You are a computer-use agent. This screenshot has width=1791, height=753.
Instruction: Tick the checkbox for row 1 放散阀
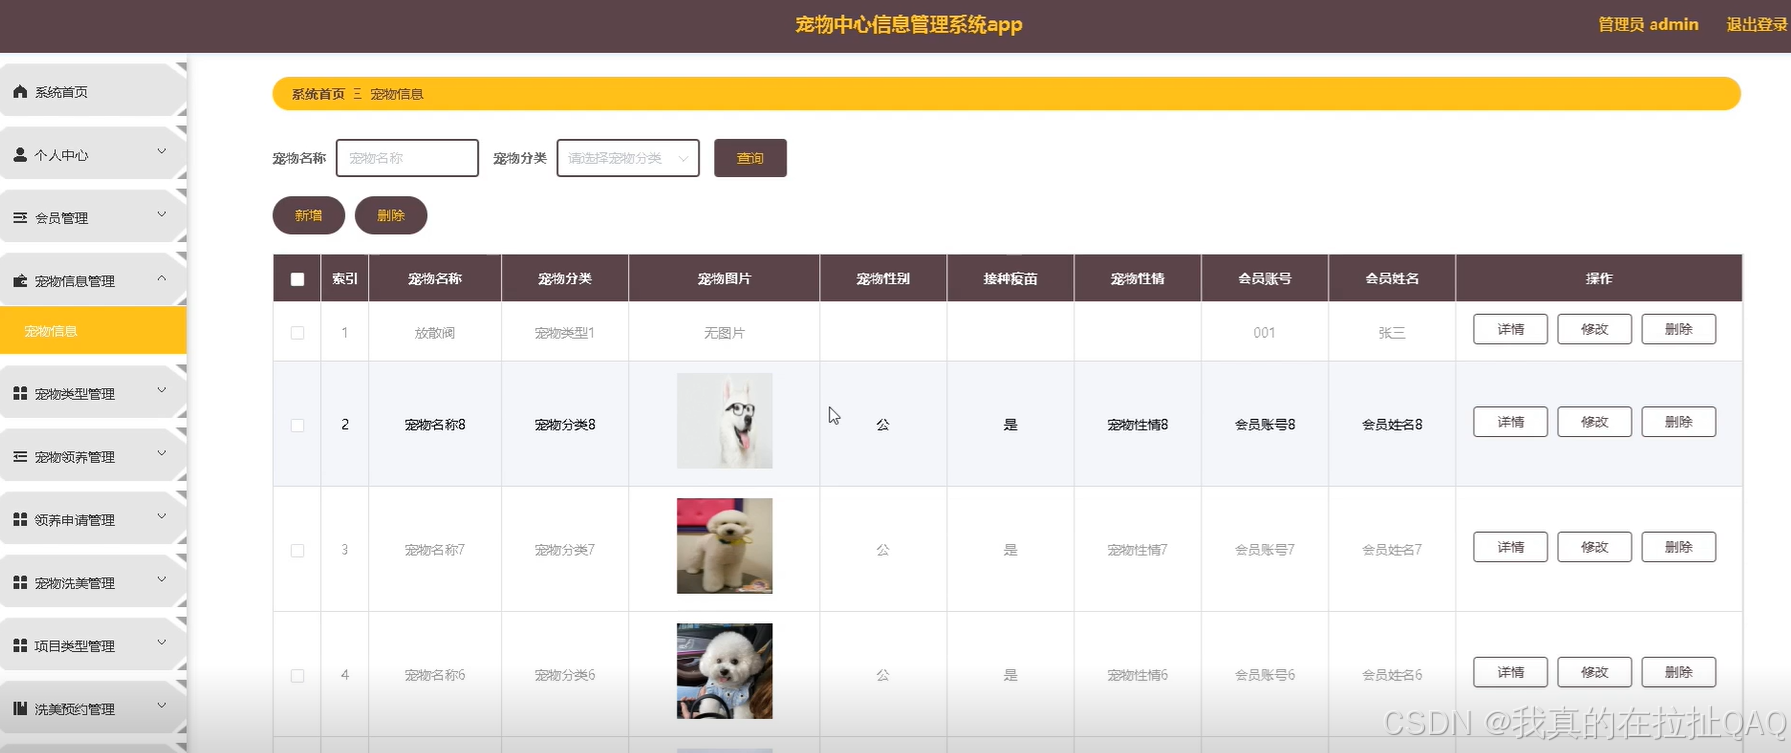click(297, 333)
